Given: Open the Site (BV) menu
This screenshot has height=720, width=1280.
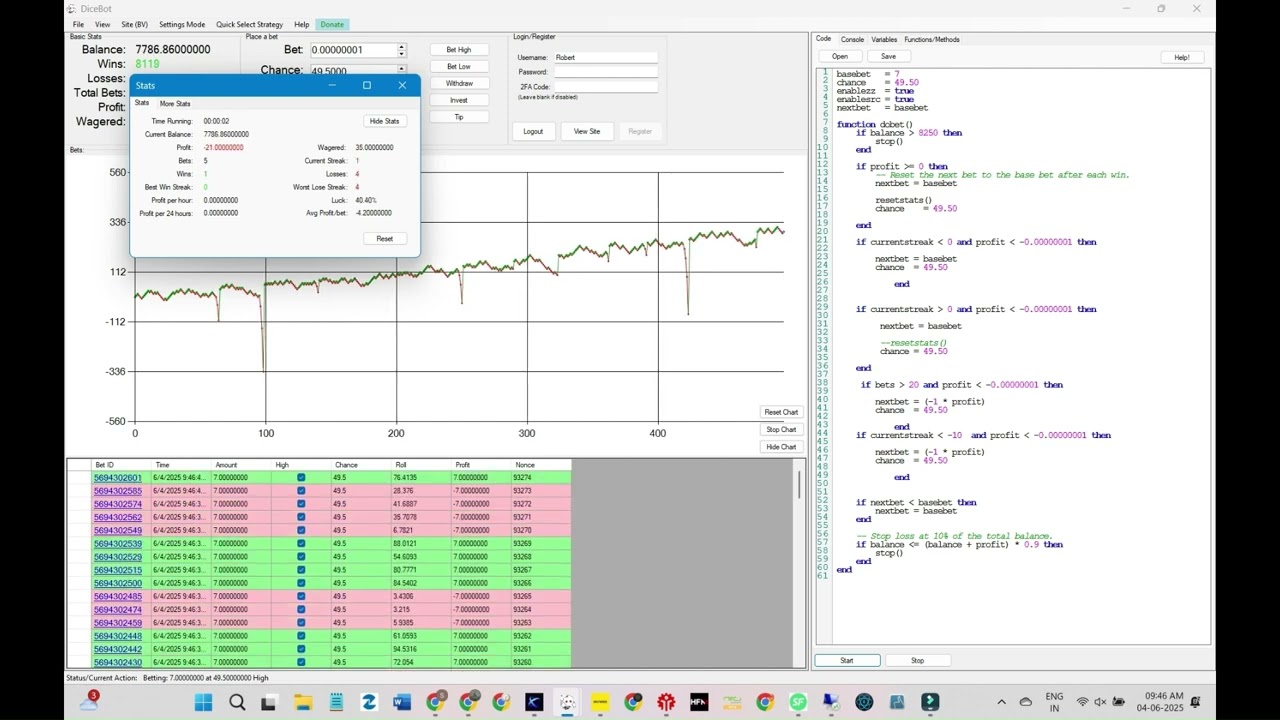Looking at the screenshot, I should click(x=134, y=24).
